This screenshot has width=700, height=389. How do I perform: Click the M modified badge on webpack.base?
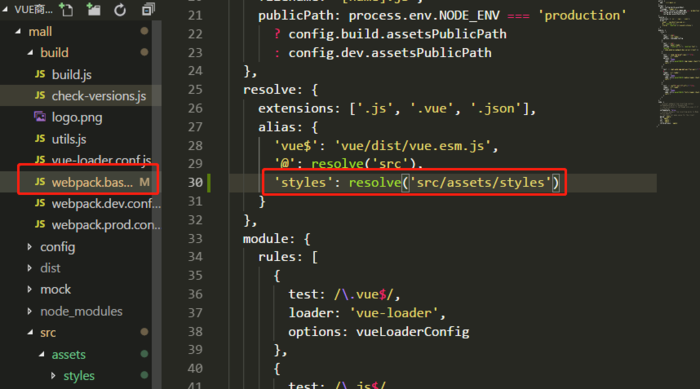144,182
